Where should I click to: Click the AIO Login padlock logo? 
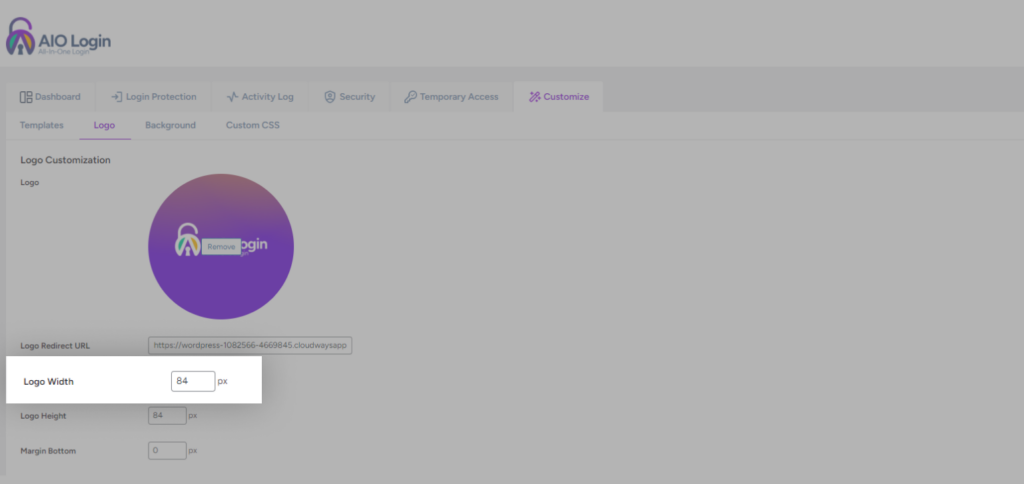coord(20,40)
